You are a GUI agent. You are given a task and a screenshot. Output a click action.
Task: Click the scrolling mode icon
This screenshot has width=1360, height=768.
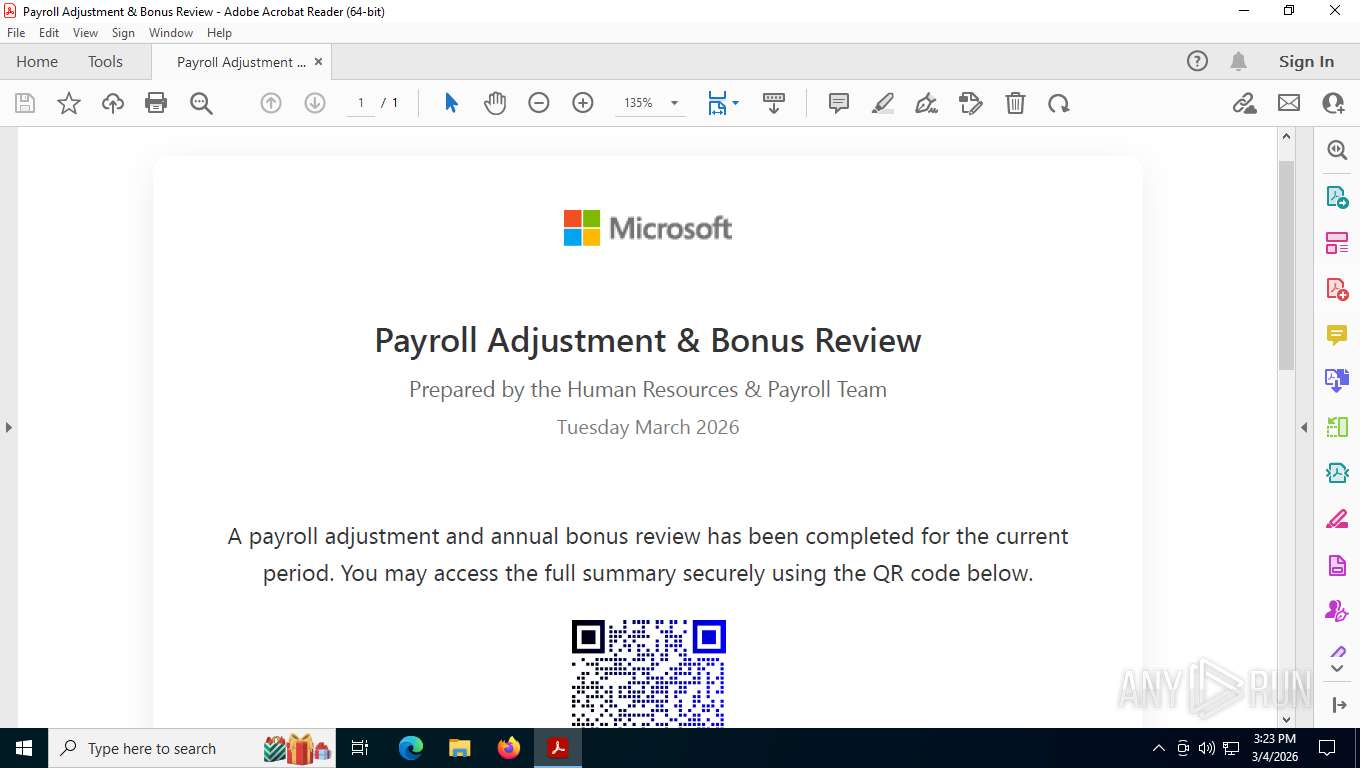774,103
